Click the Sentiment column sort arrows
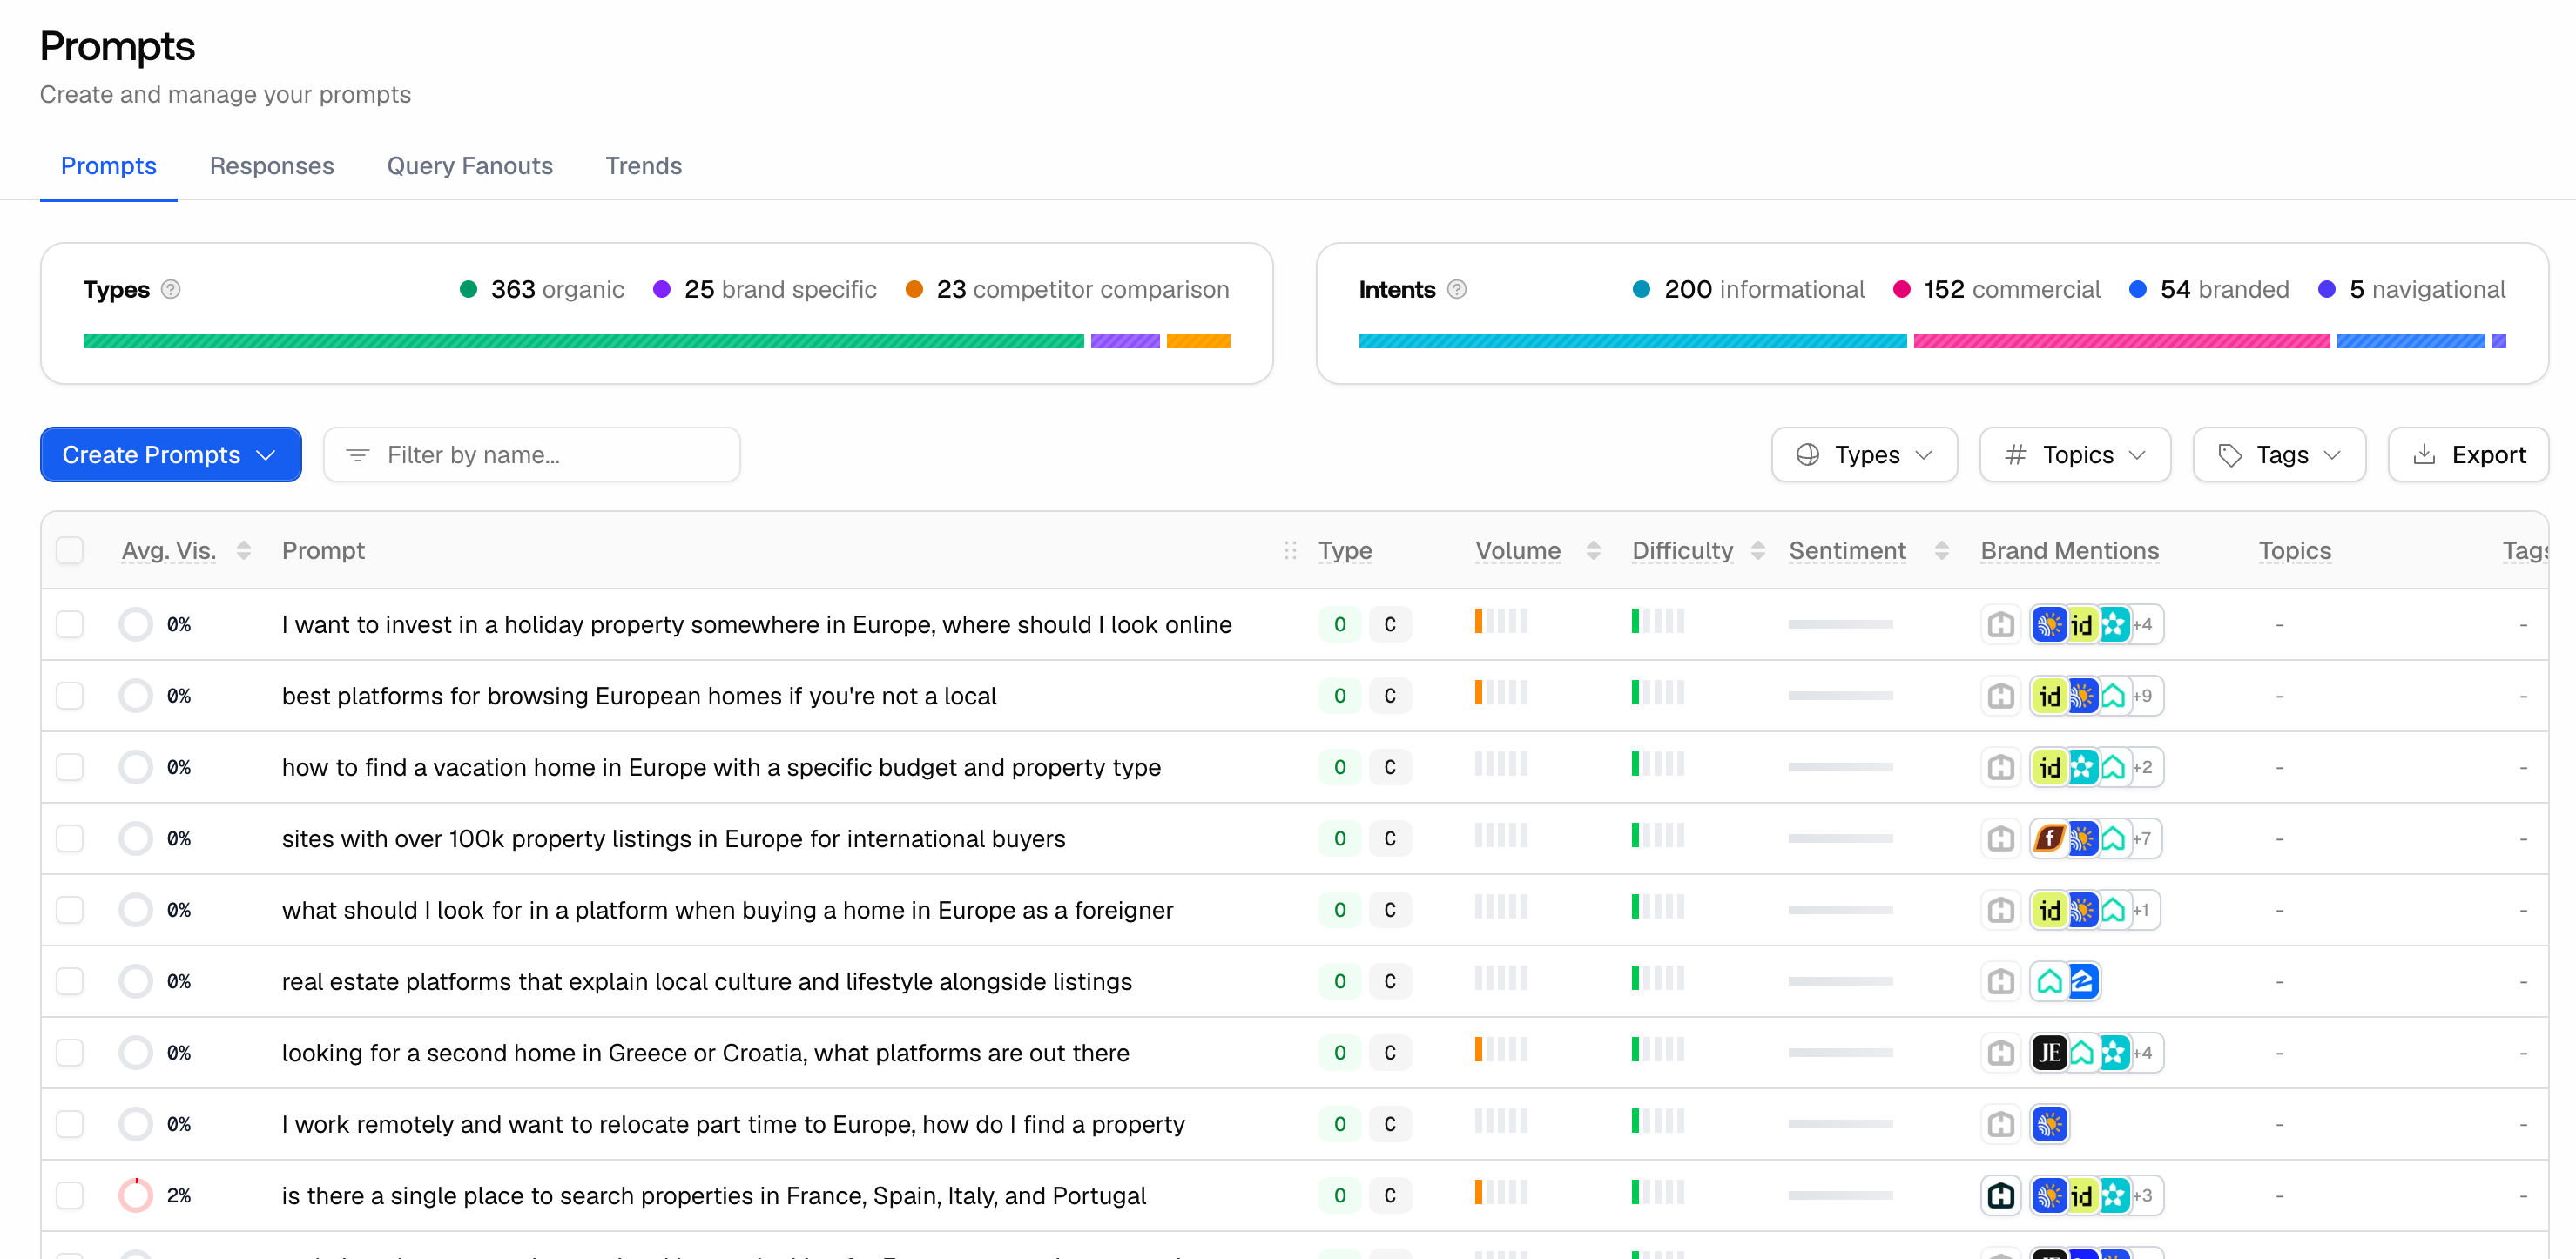2576x1259 pixels. 1941,550
